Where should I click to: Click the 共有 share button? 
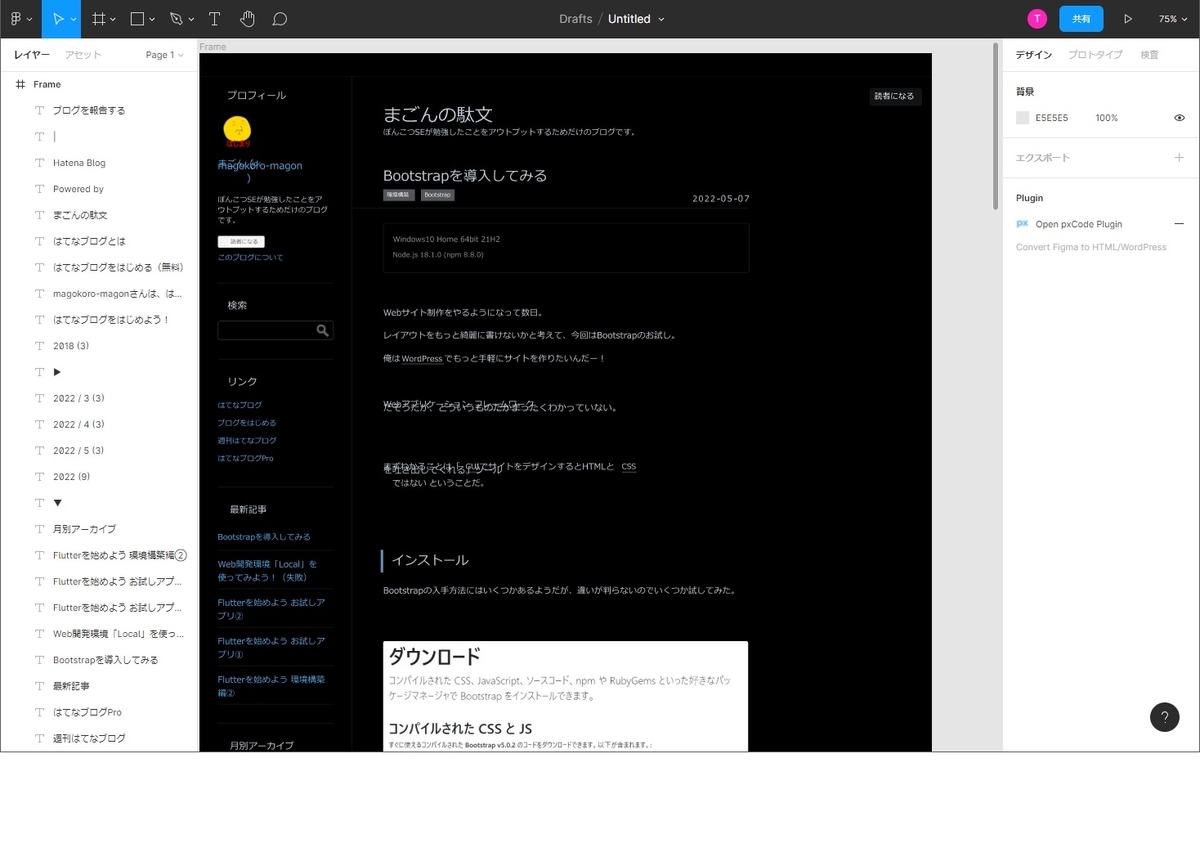click(x=1082, y=19)
